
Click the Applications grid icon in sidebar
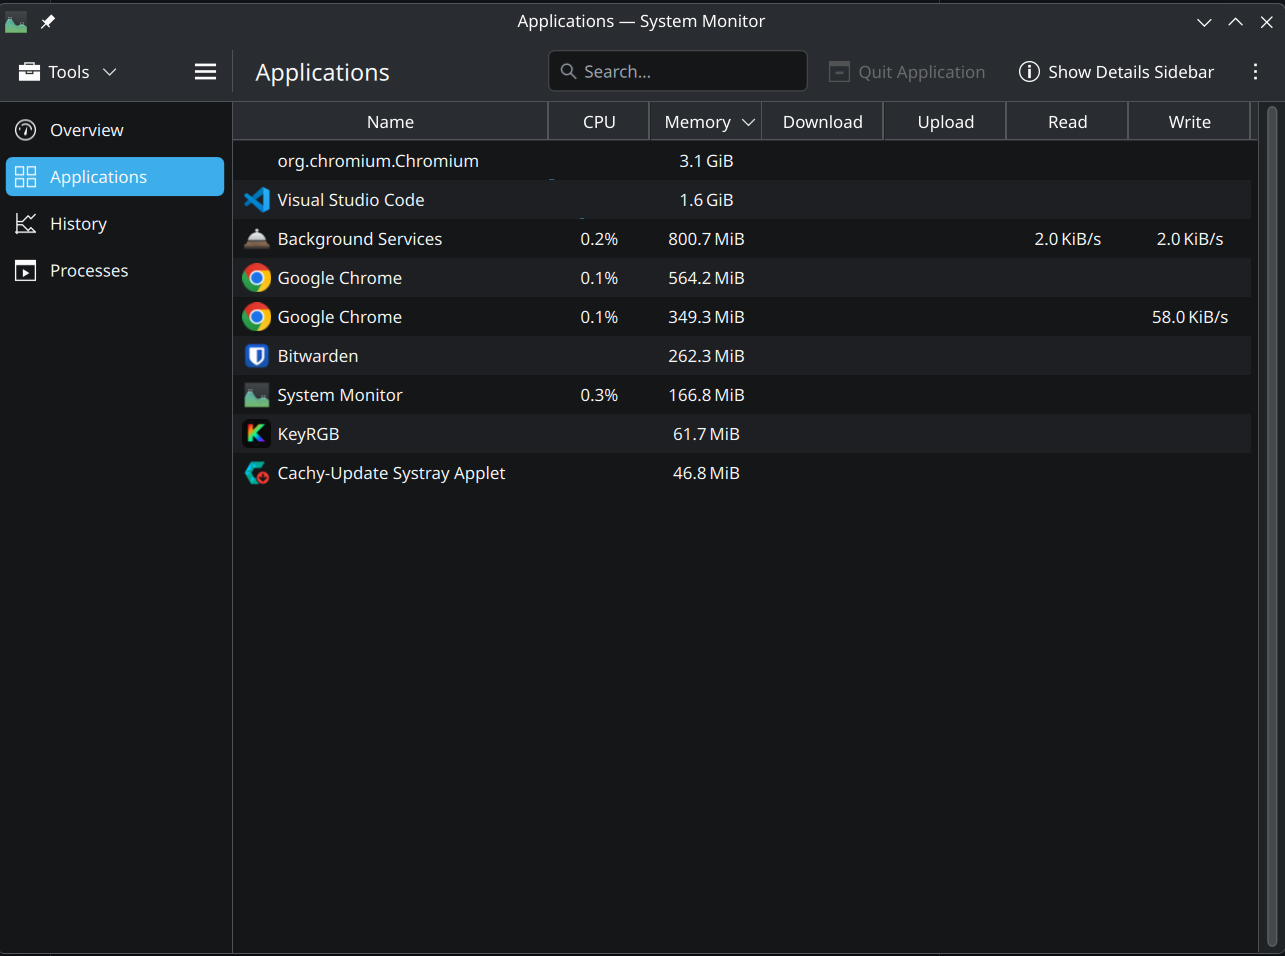click(26, 177)
